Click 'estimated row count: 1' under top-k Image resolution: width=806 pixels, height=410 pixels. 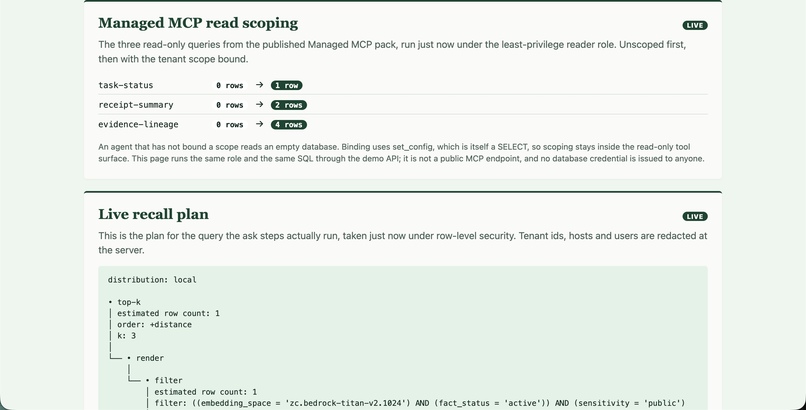tap(168, 313)
